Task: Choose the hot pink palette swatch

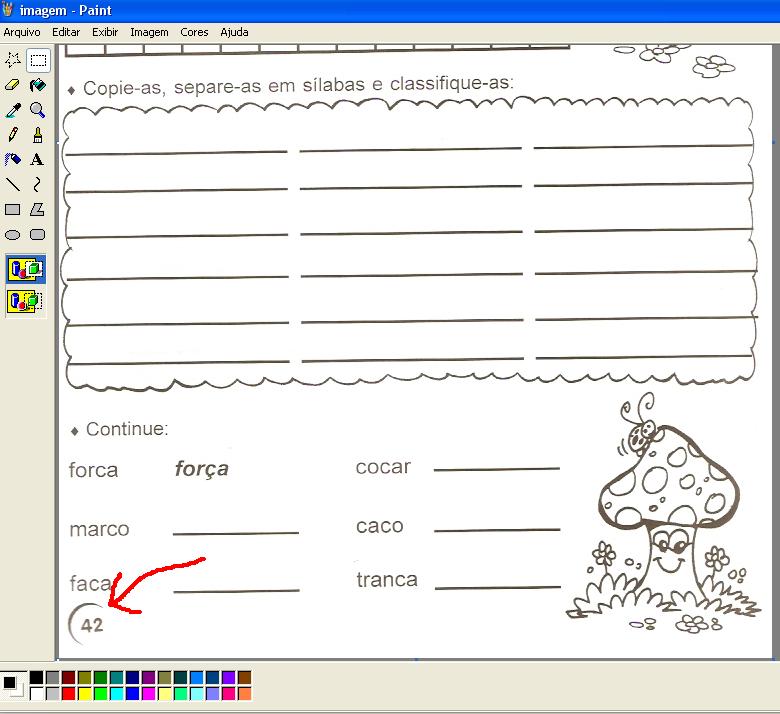Action: pyautogui.click(x=228, y=693)
